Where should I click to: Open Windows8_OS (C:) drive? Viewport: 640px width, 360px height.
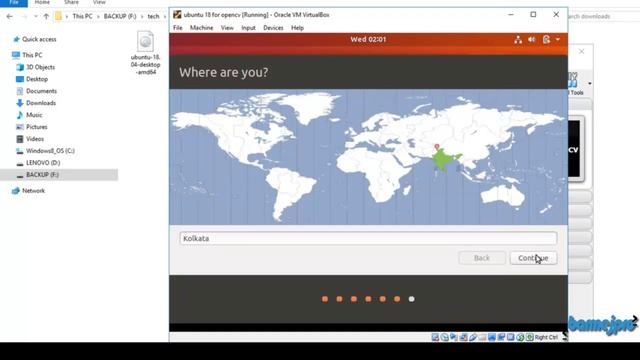tap(50, 151)
